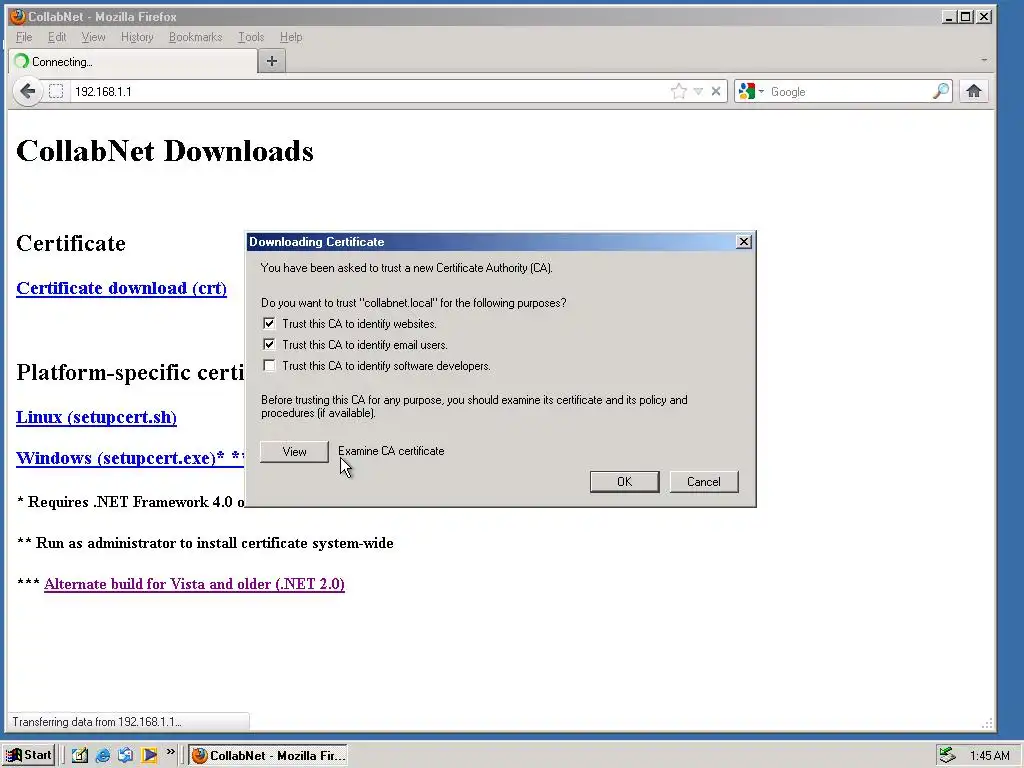Image resolution: width=1024 pixels, height=768 pixels.
Task: Expand the quick launch overflow chevron
Action: (170, 752)
